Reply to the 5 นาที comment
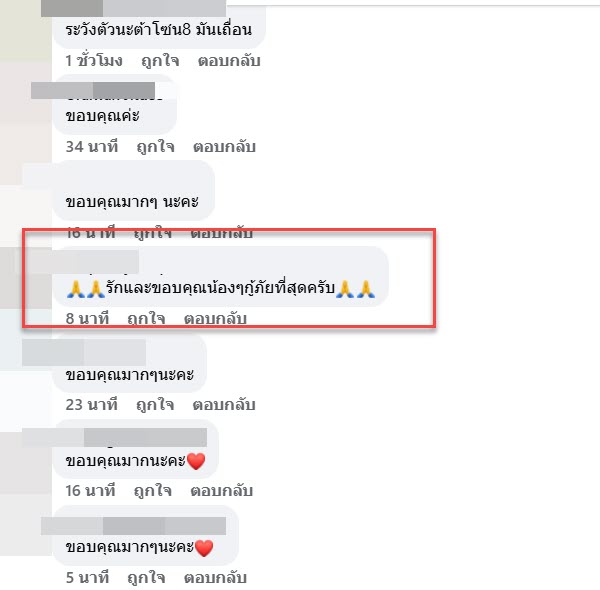The image size is (600, 590). click(x=215, y=577)
